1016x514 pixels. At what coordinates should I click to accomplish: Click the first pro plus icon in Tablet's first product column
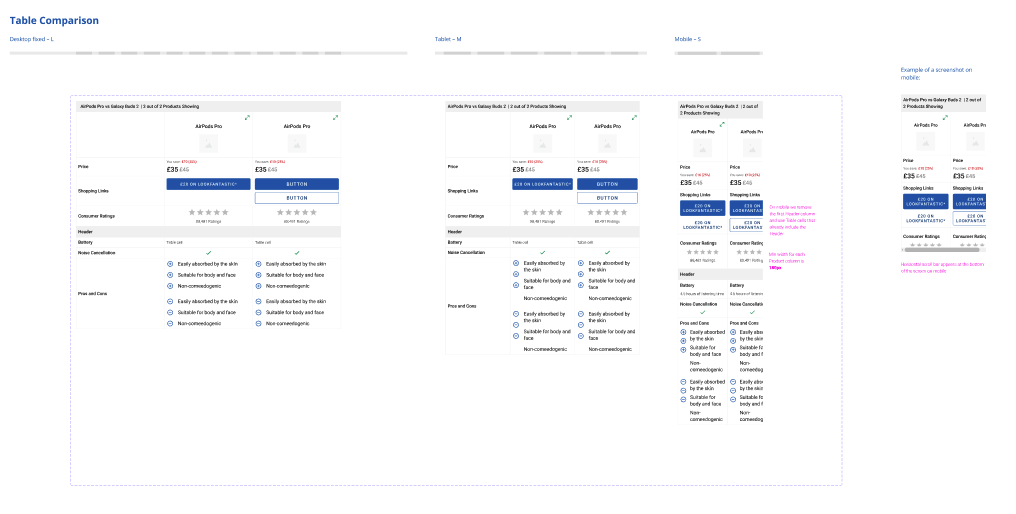[516, 263]
